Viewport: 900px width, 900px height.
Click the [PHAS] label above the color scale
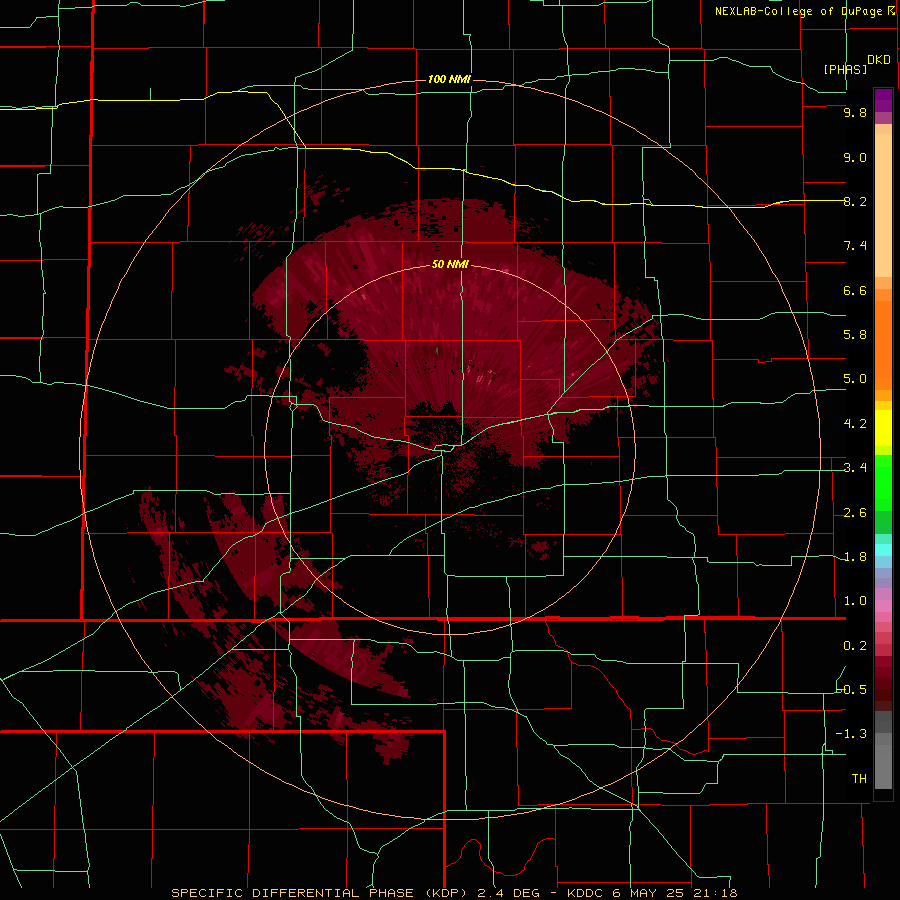click(845, 69)
